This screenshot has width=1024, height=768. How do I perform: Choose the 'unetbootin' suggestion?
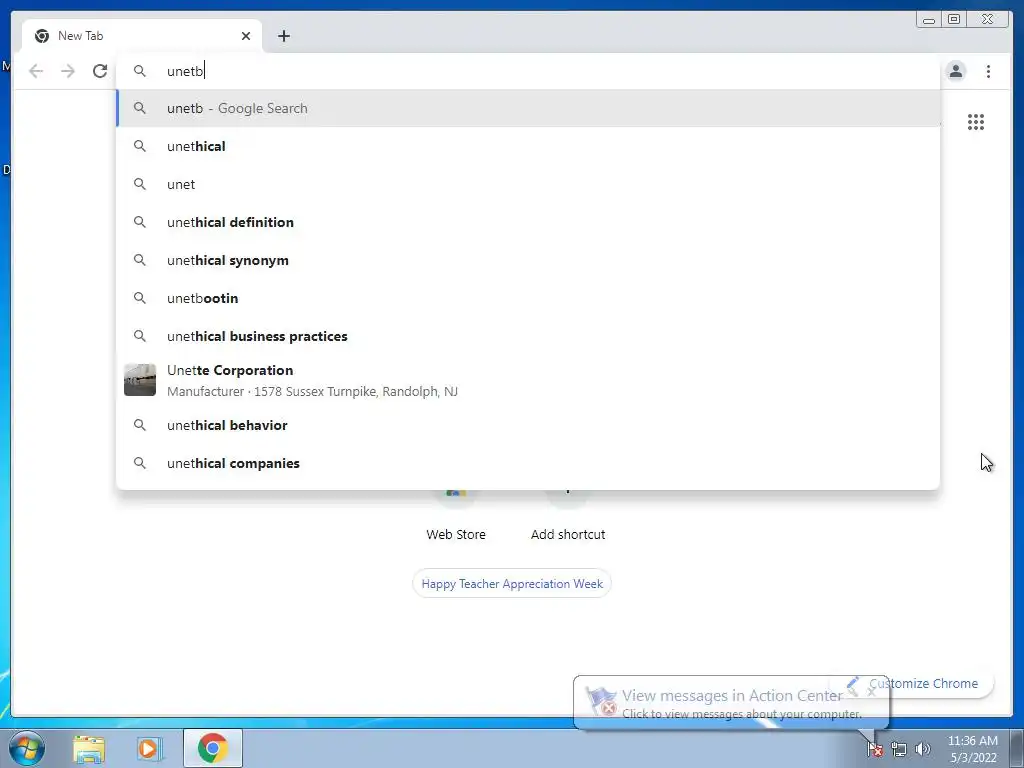click(x=528, y=298)
